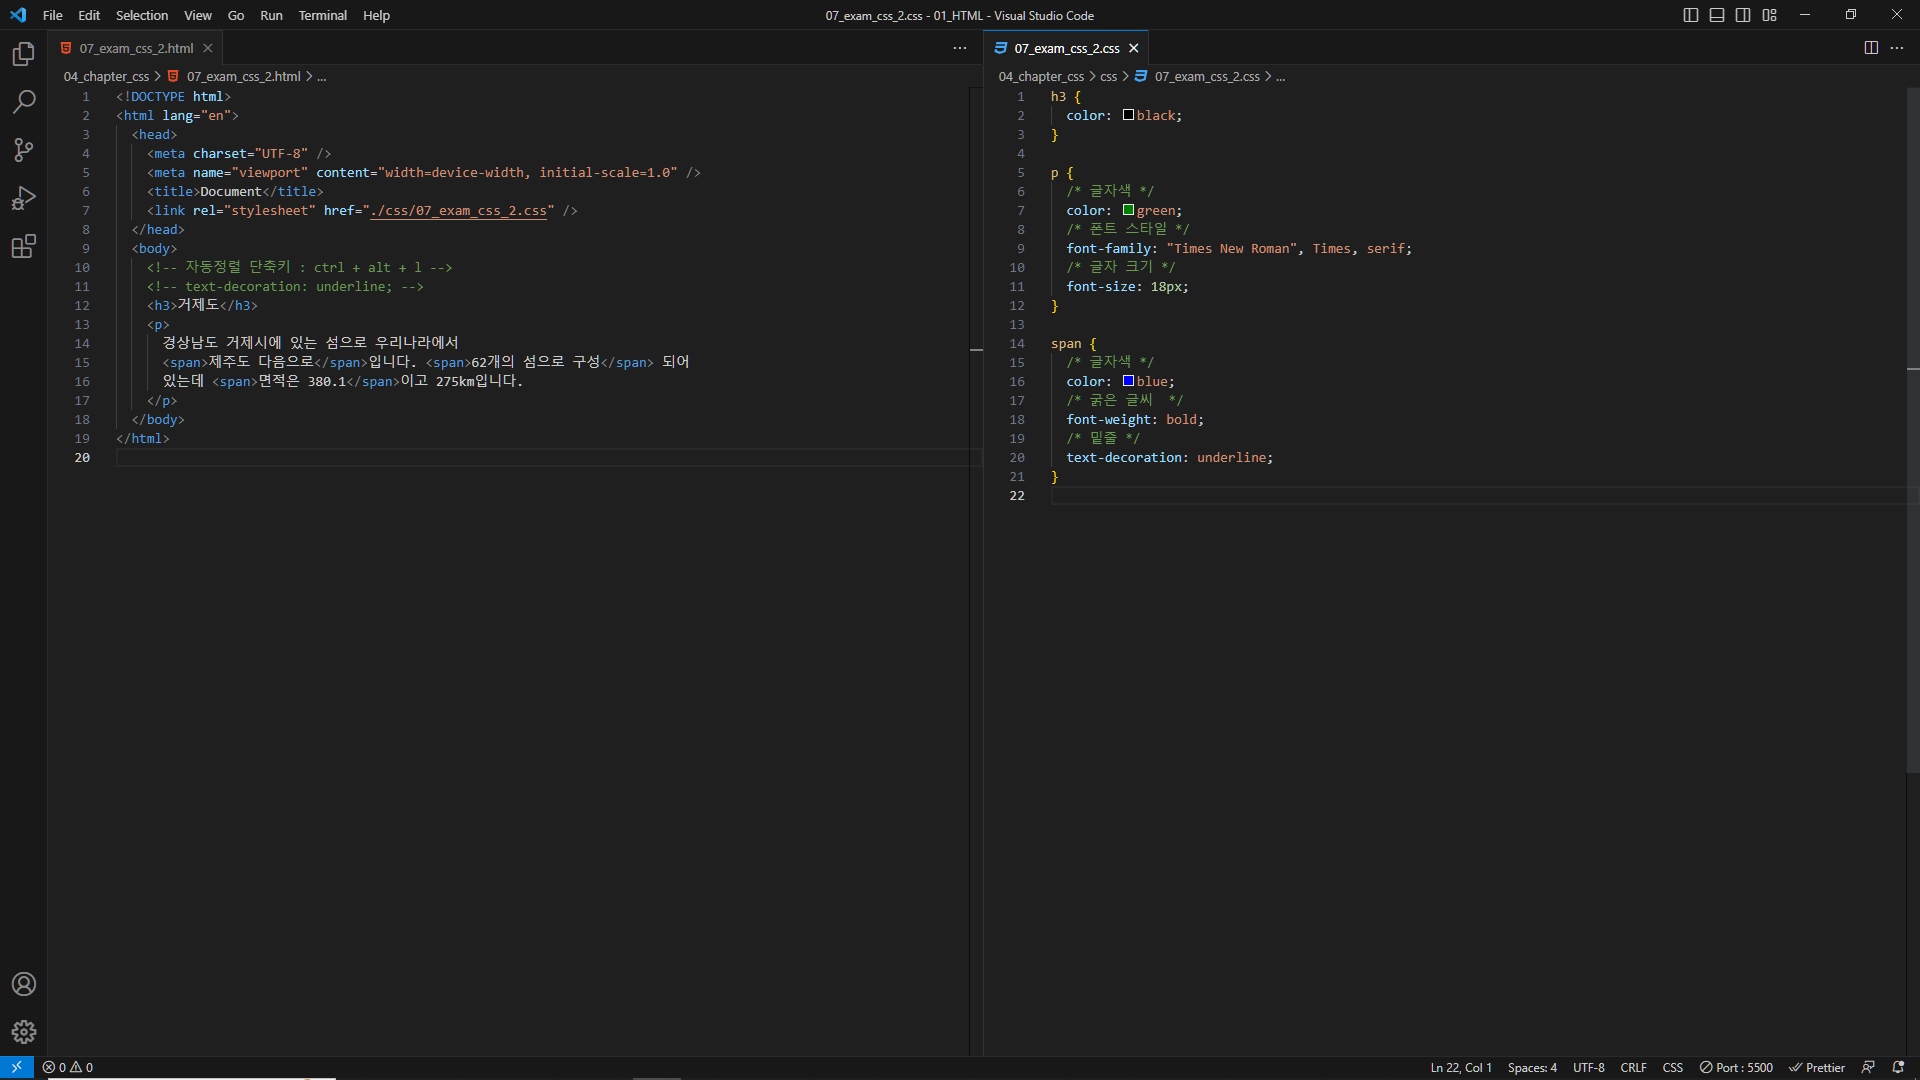The width and height of the screenshot is (1920, 1080).
Task: Split the CSS editor to the right
Action: coord(1871,48)
